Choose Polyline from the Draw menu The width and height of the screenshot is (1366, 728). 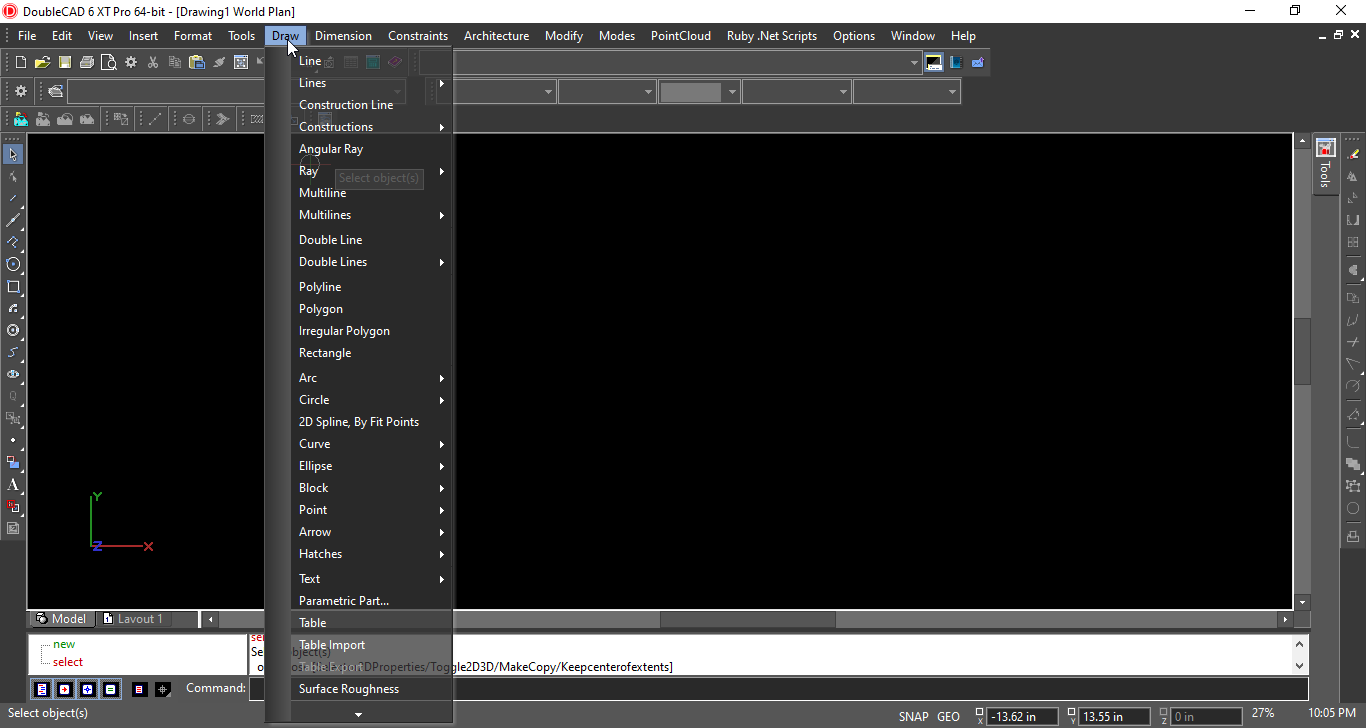tap(371, 287)
